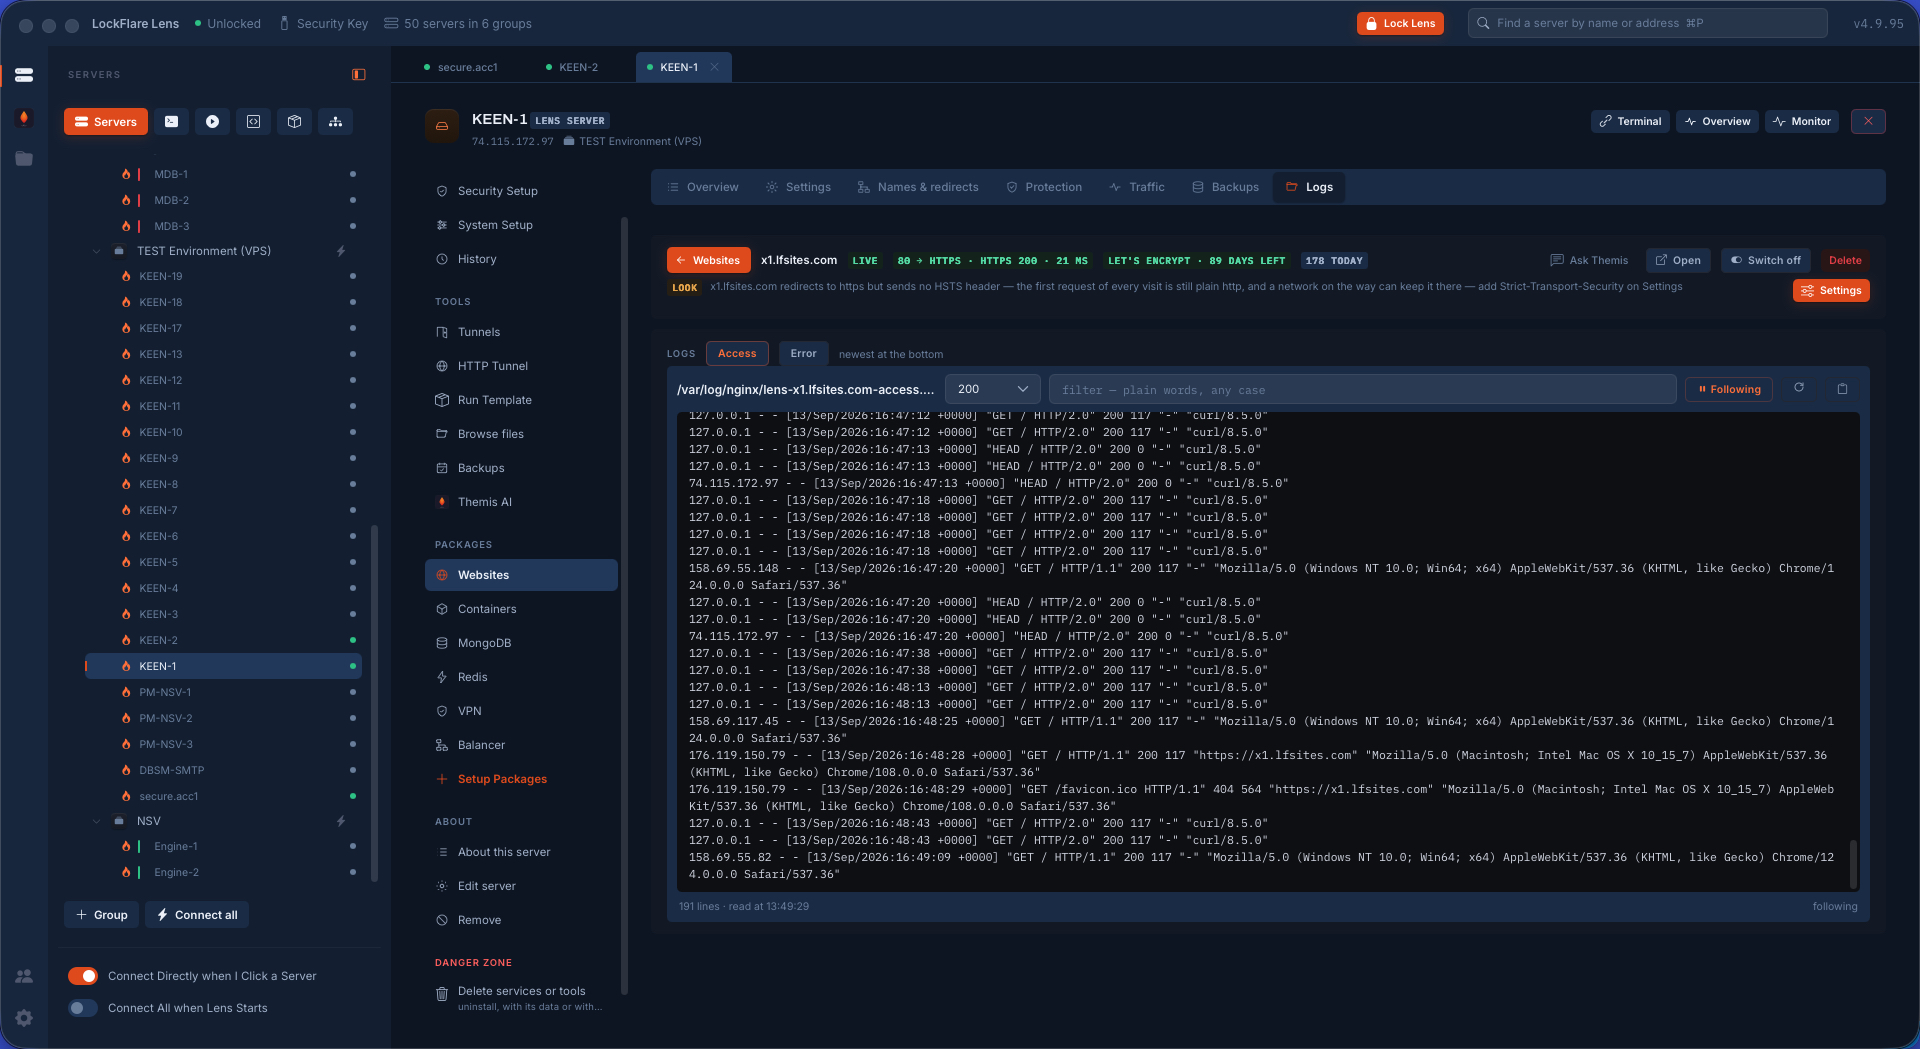
Task: Collapse the NSV group
Action: (x=97, y=821)
